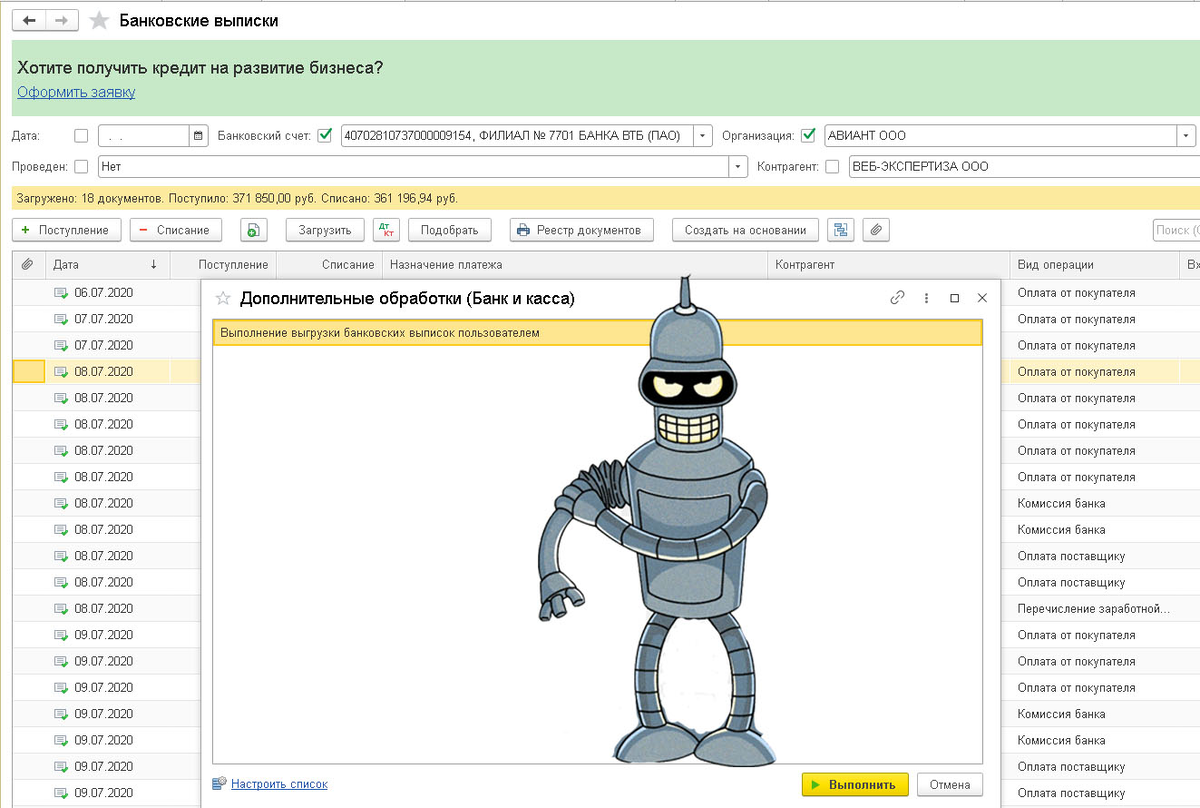Click the paperclip column header icon
1200x808 pixels.
(x=27, y=265)
